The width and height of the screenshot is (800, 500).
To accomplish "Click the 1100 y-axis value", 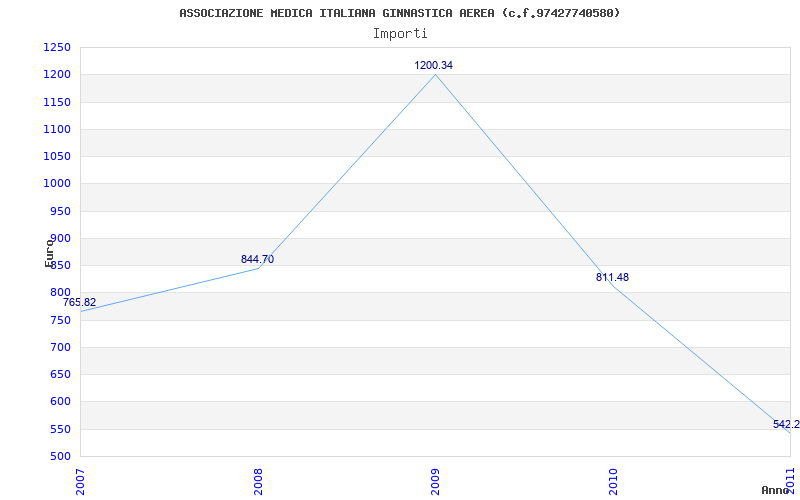I will point(57,129).
